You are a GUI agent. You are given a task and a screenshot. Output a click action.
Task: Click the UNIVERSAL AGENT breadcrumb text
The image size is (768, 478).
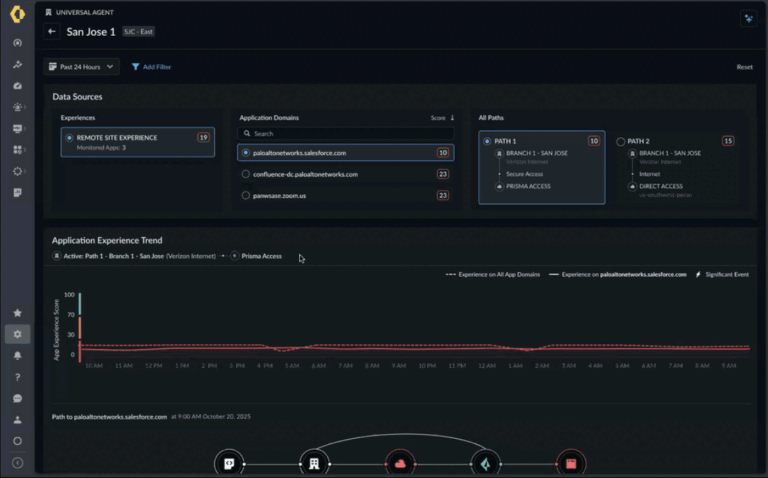tap(85, 12)
